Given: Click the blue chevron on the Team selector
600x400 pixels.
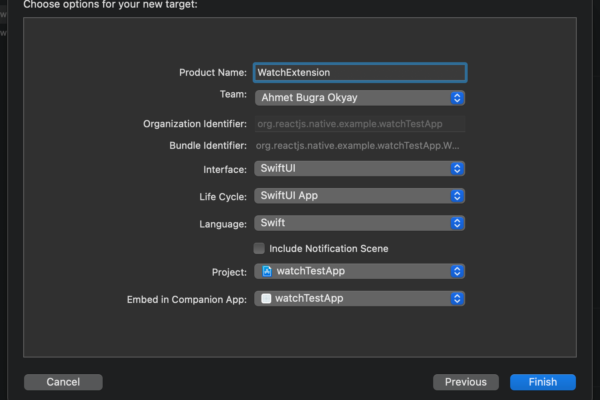Looking at the screenshot, I should click(458, 98).
